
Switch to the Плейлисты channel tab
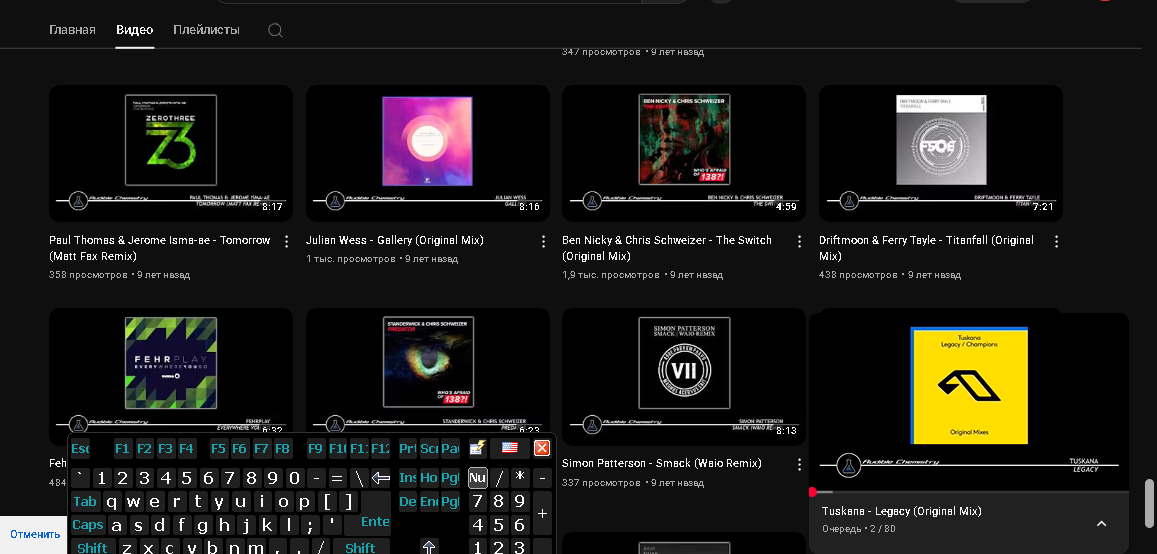[207, 30]
